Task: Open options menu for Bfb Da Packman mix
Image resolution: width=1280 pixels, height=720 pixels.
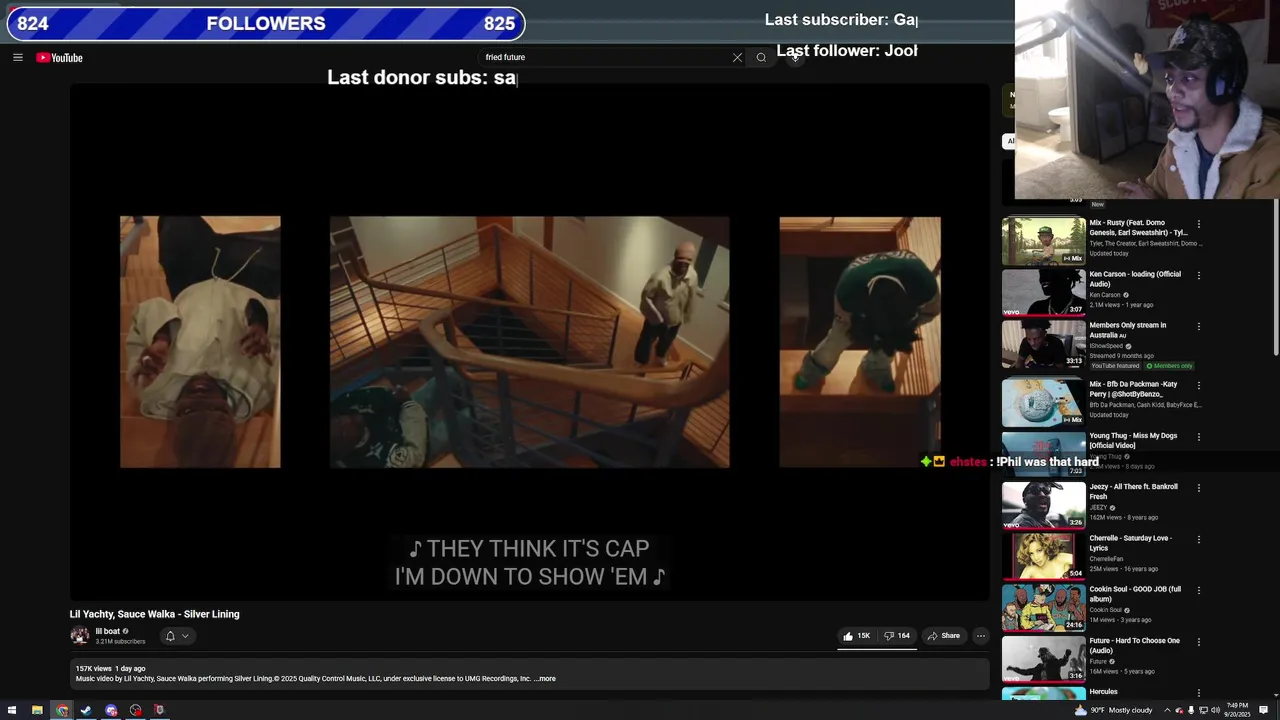Action: tap(1198, 385)
